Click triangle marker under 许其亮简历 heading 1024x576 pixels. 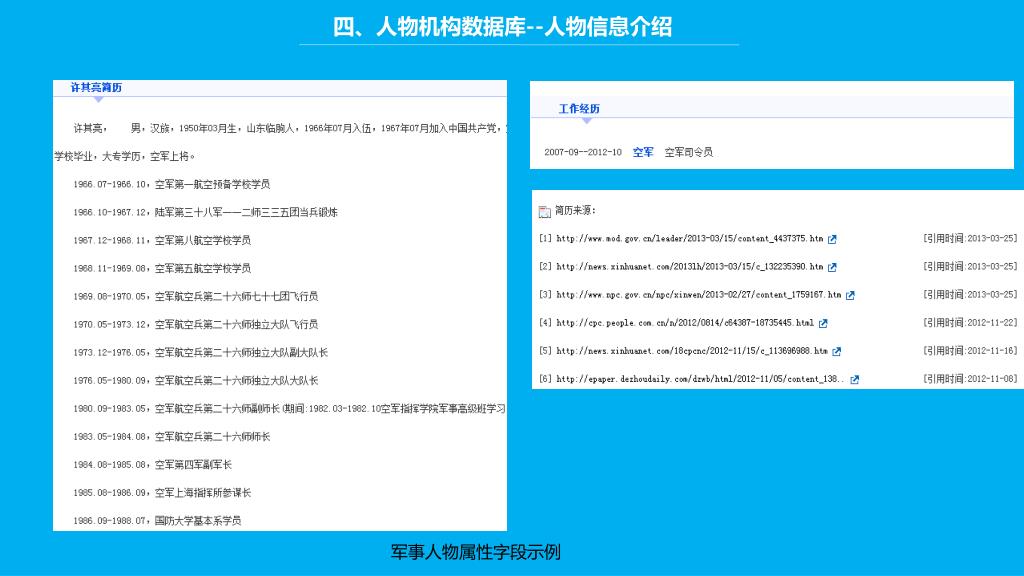coord(98,99)
